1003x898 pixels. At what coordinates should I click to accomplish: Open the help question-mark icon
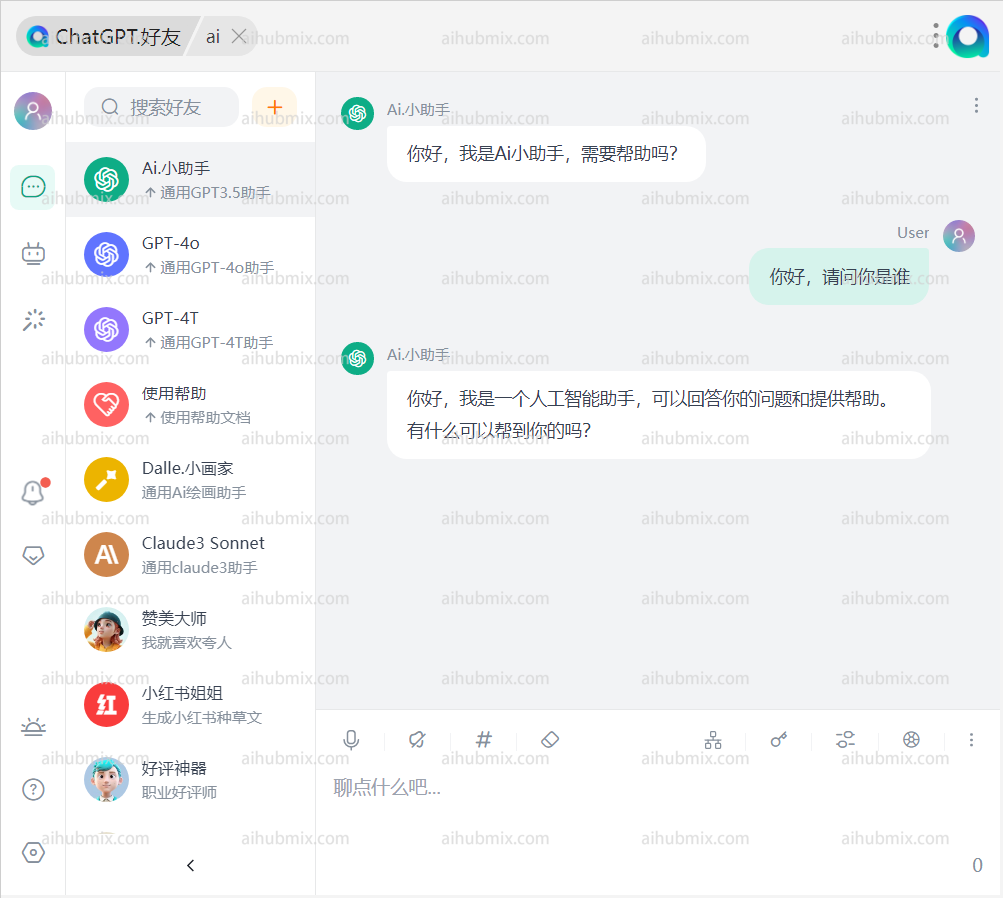pos(33,789)
